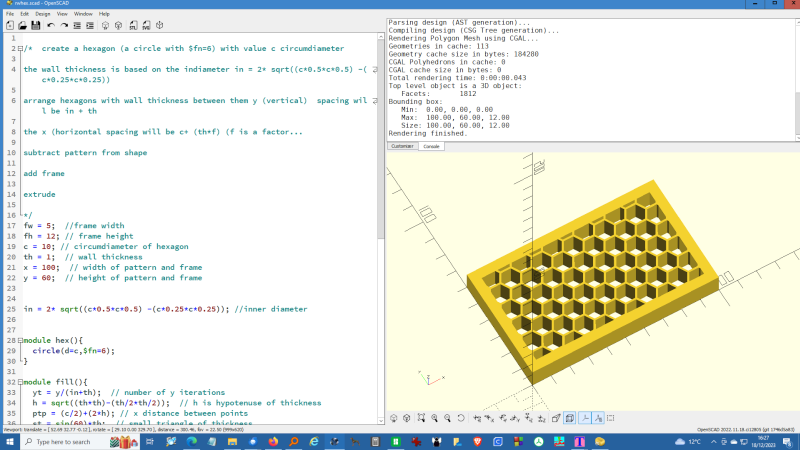
Task: Collapse the module fill code fold
Action: pyautogui.click(x=19, y=382)
